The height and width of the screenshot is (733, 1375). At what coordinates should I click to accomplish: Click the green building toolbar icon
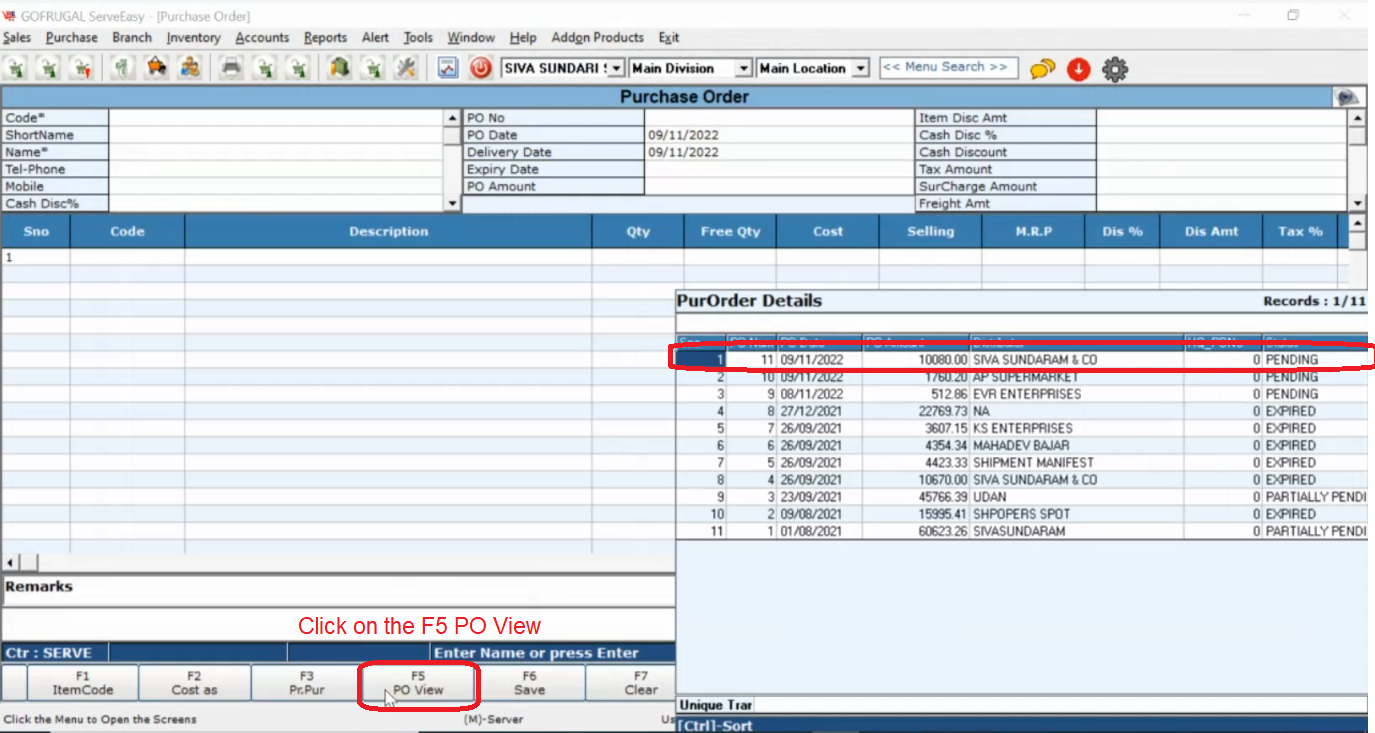click(339, 68)
